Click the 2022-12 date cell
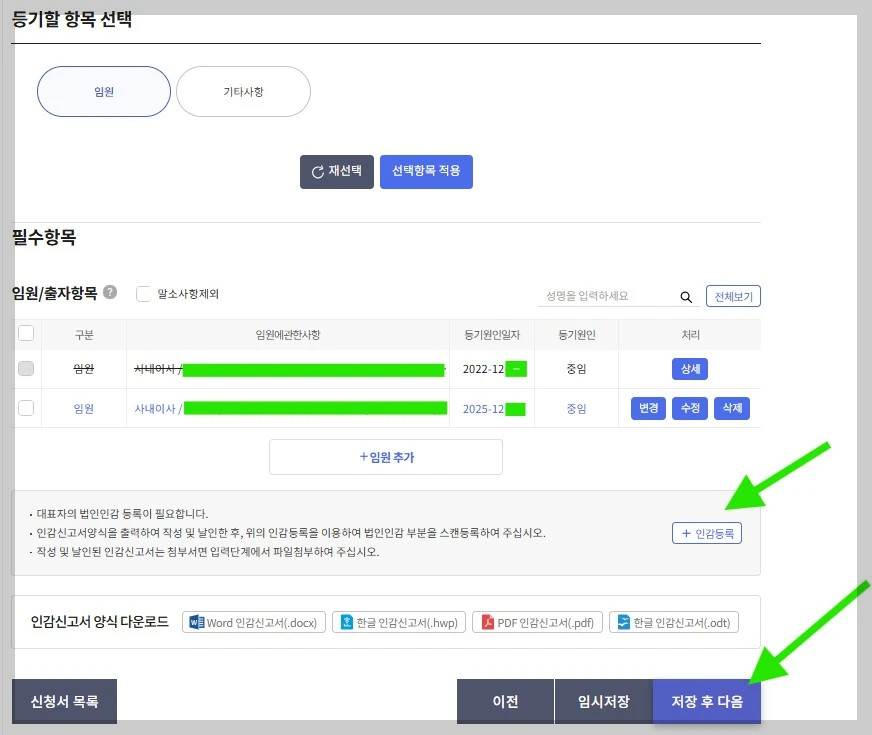The image size is (872, 735). [x=494, y=369]
